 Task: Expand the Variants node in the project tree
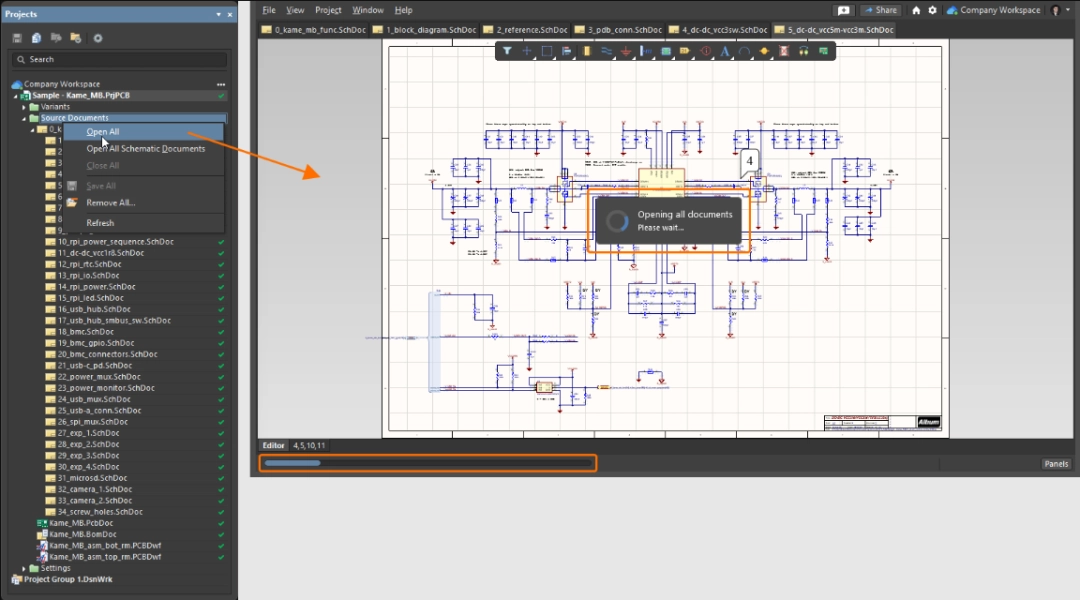(25, 107)
